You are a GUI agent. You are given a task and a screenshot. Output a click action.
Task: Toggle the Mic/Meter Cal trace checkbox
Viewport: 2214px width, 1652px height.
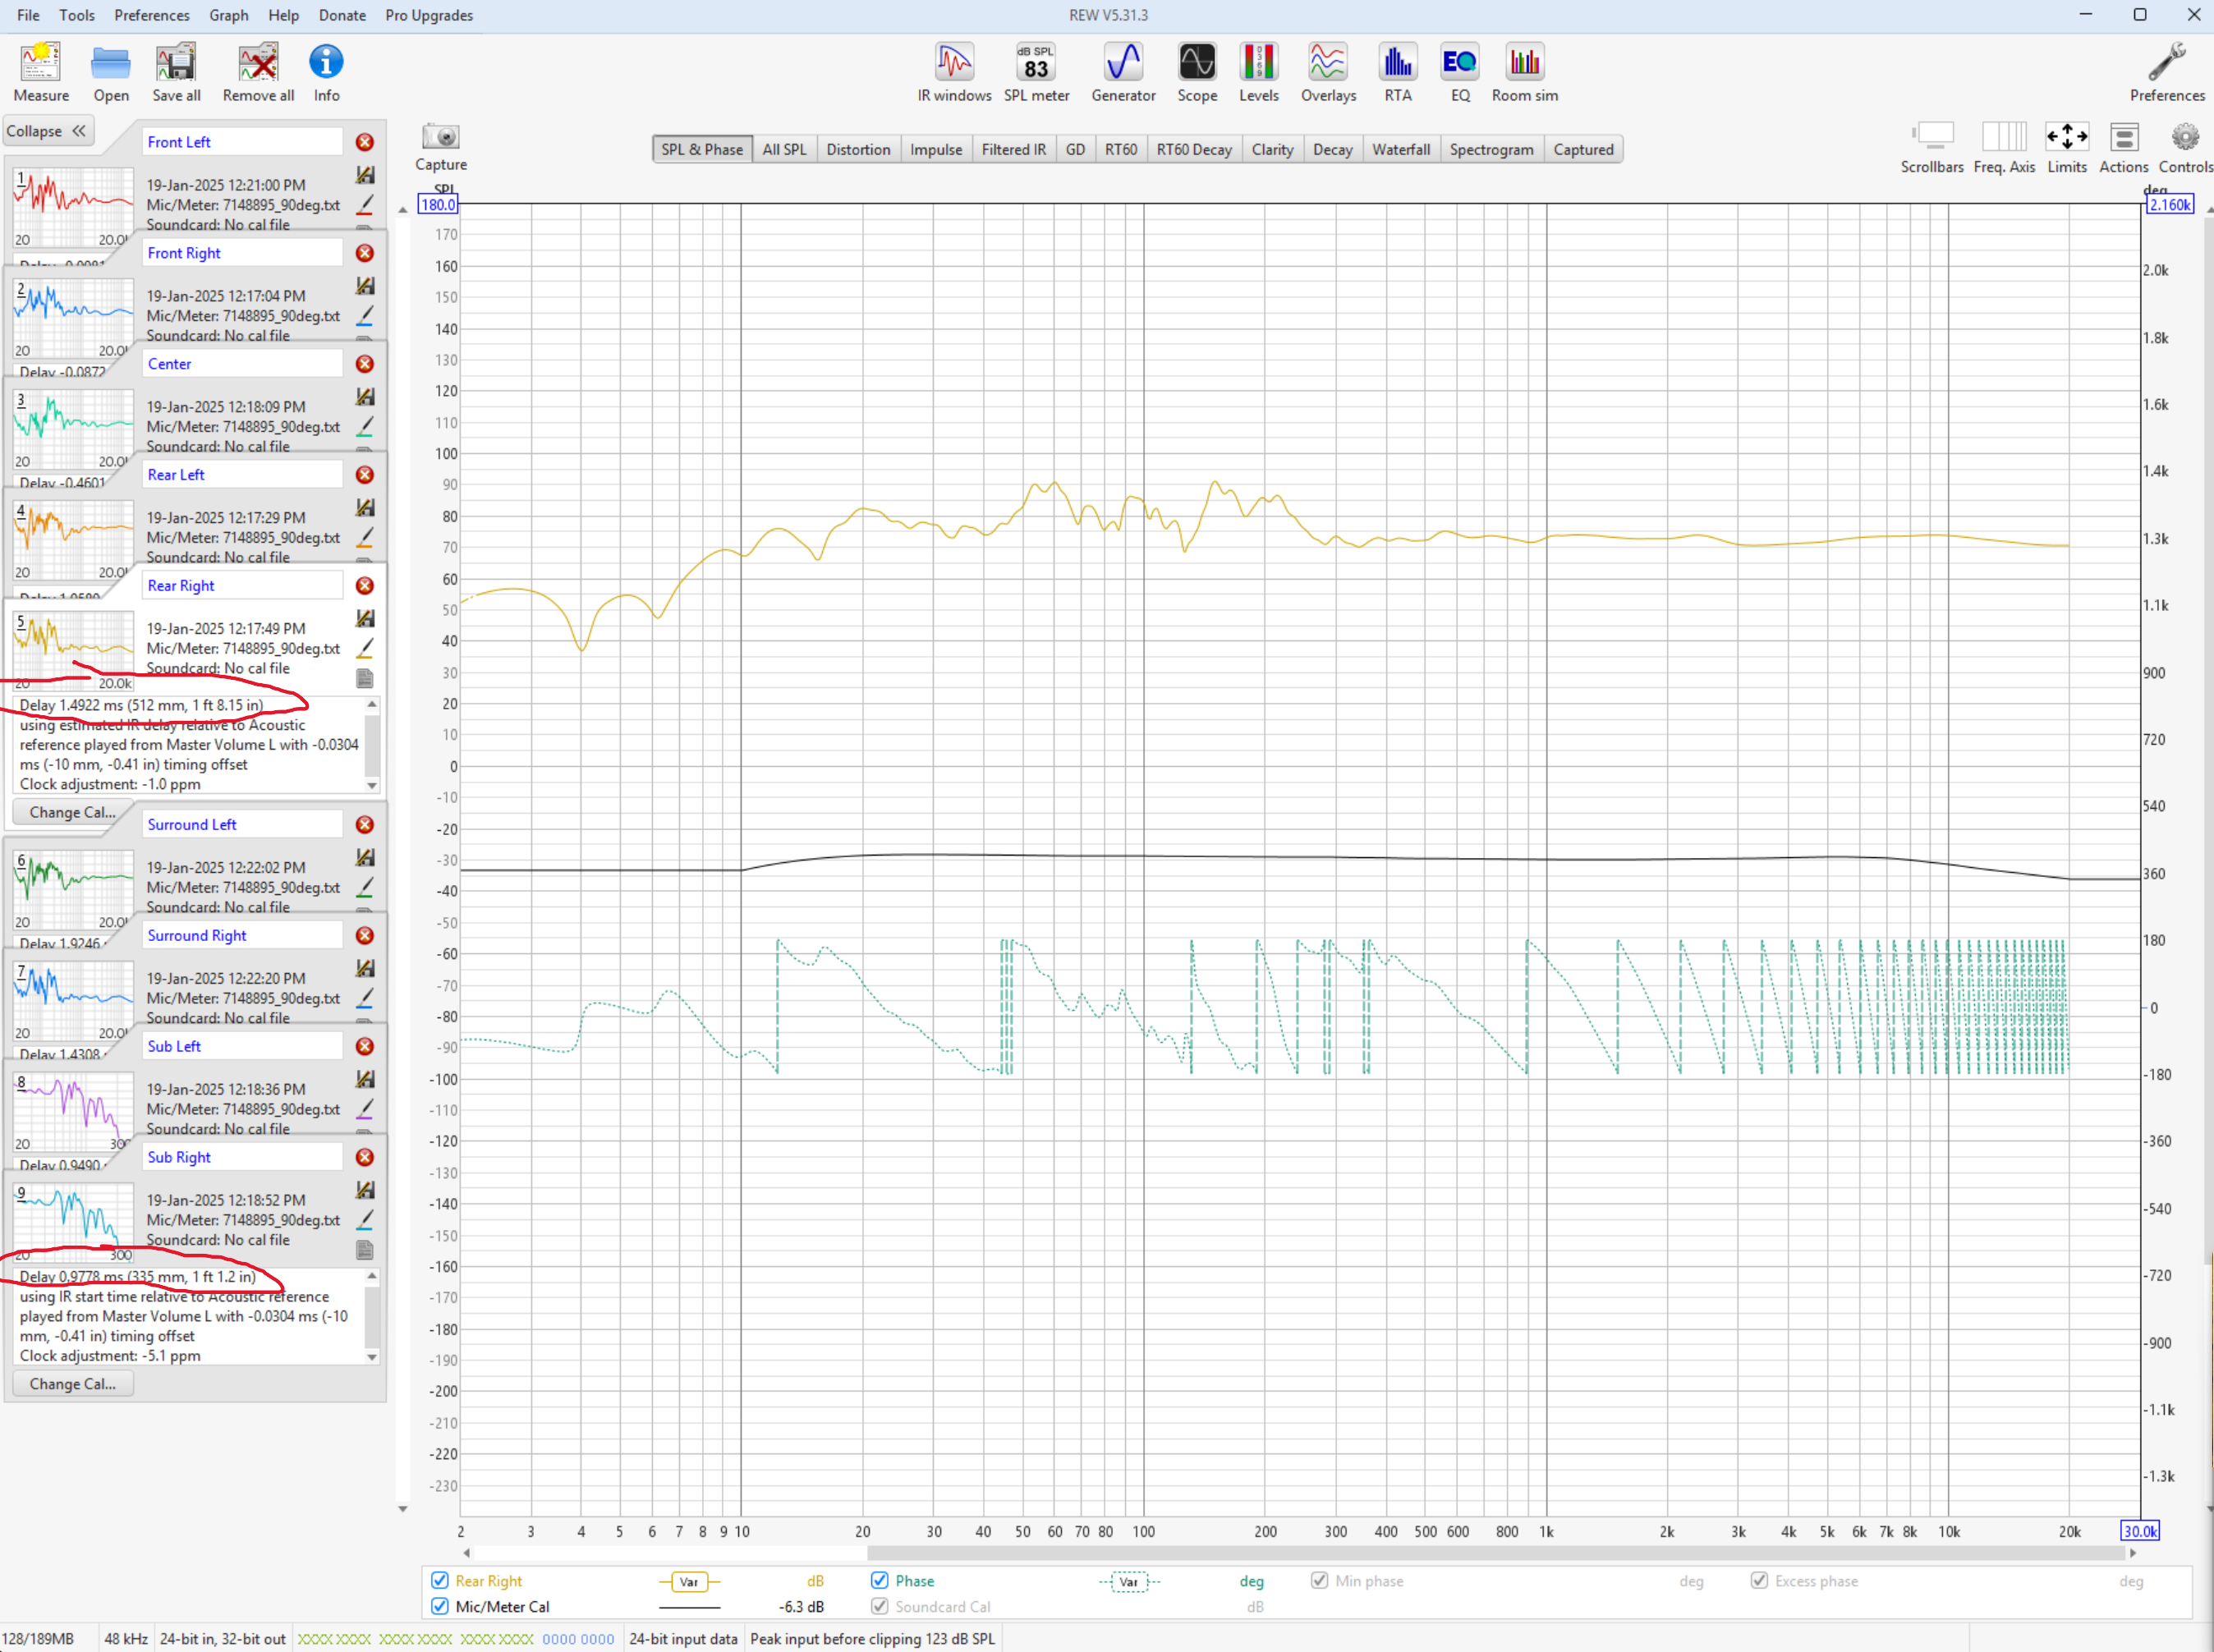tap(439, 1606)
